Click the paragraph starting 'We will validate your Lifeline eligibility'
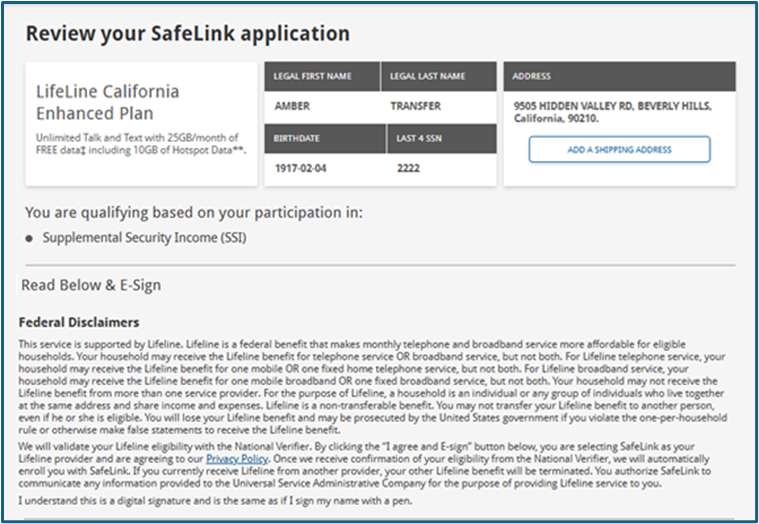759x524 pixels. [364, 464]
